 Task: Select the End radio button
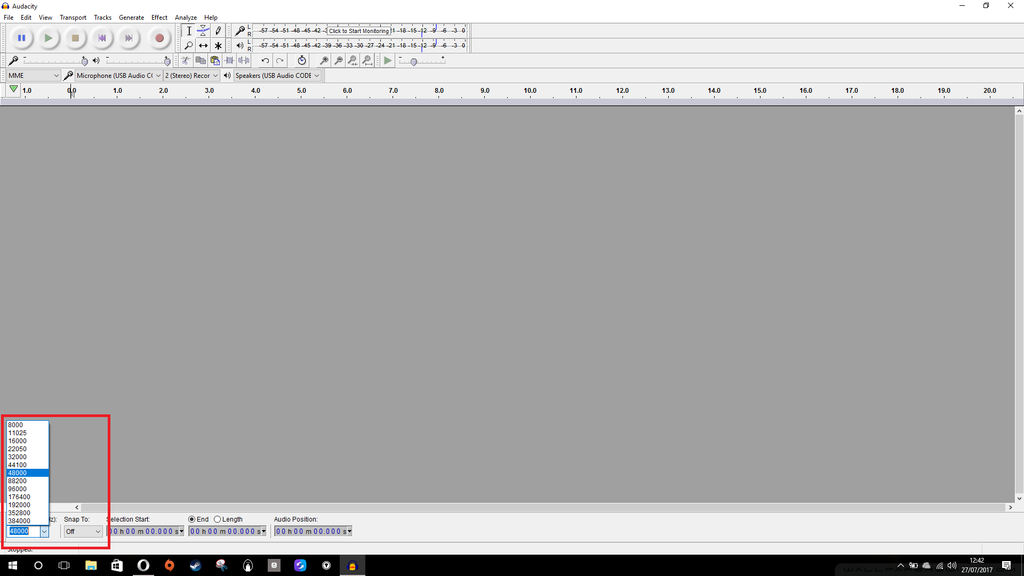[x=192, y=519]
